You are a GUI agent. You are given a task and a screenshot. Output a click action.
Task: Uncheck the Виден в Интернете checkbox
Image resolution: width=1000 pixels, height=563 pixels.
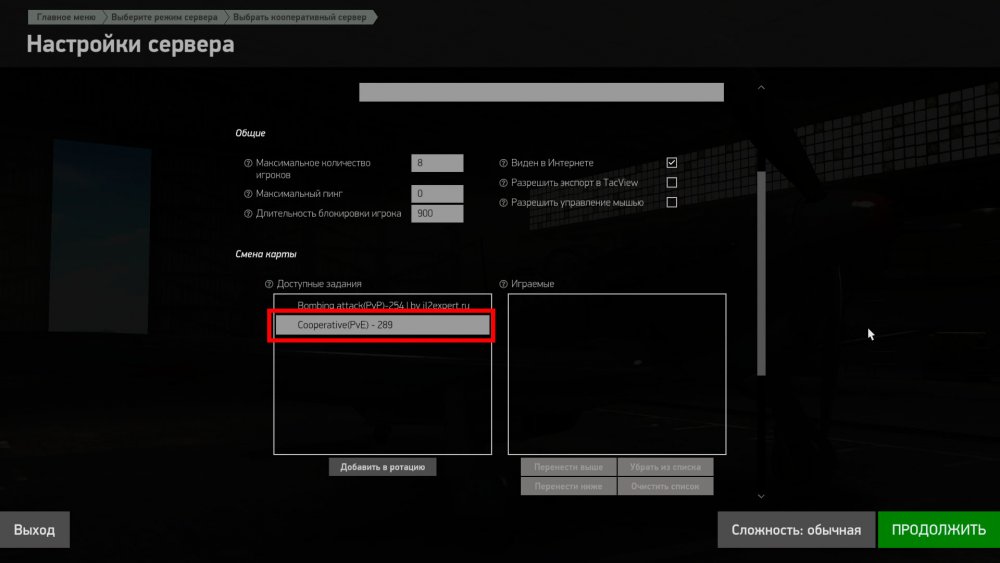point(672,163)
